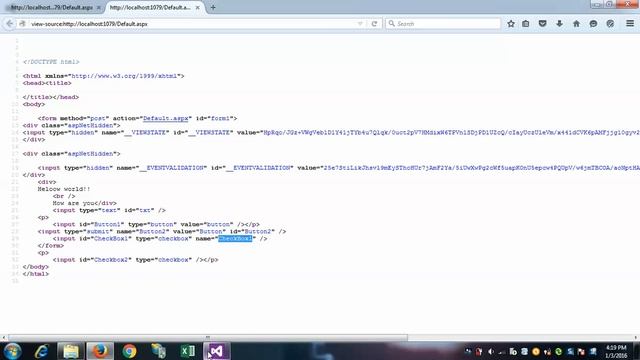This screenshot has height=360, width=640.
Task: Click the closing </form> tag line
Action: point(51,246)
